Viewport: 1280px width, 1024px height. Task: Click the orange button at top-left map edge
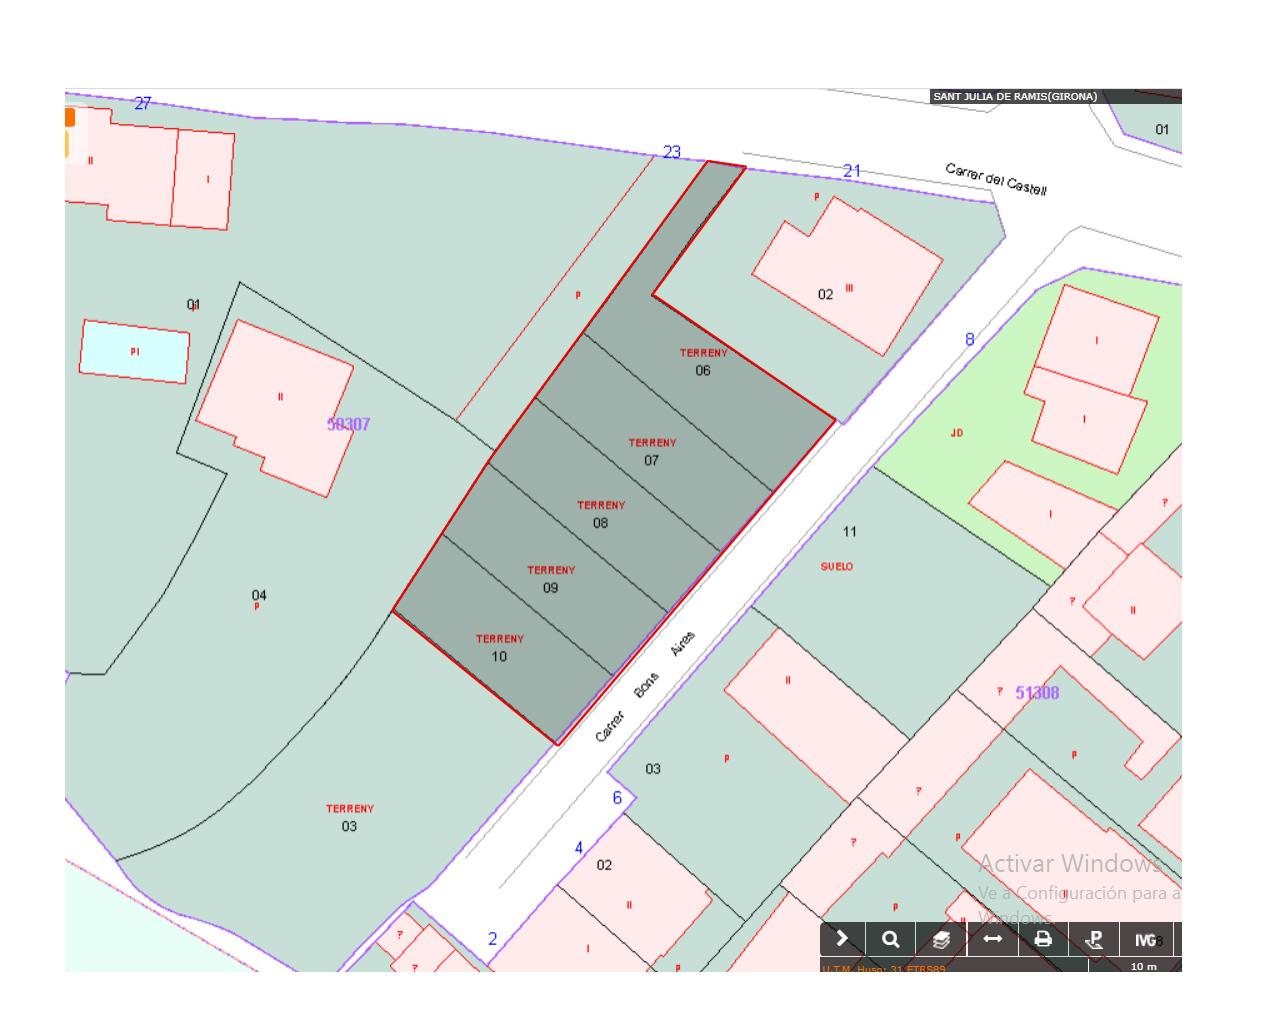click(69, 117)
